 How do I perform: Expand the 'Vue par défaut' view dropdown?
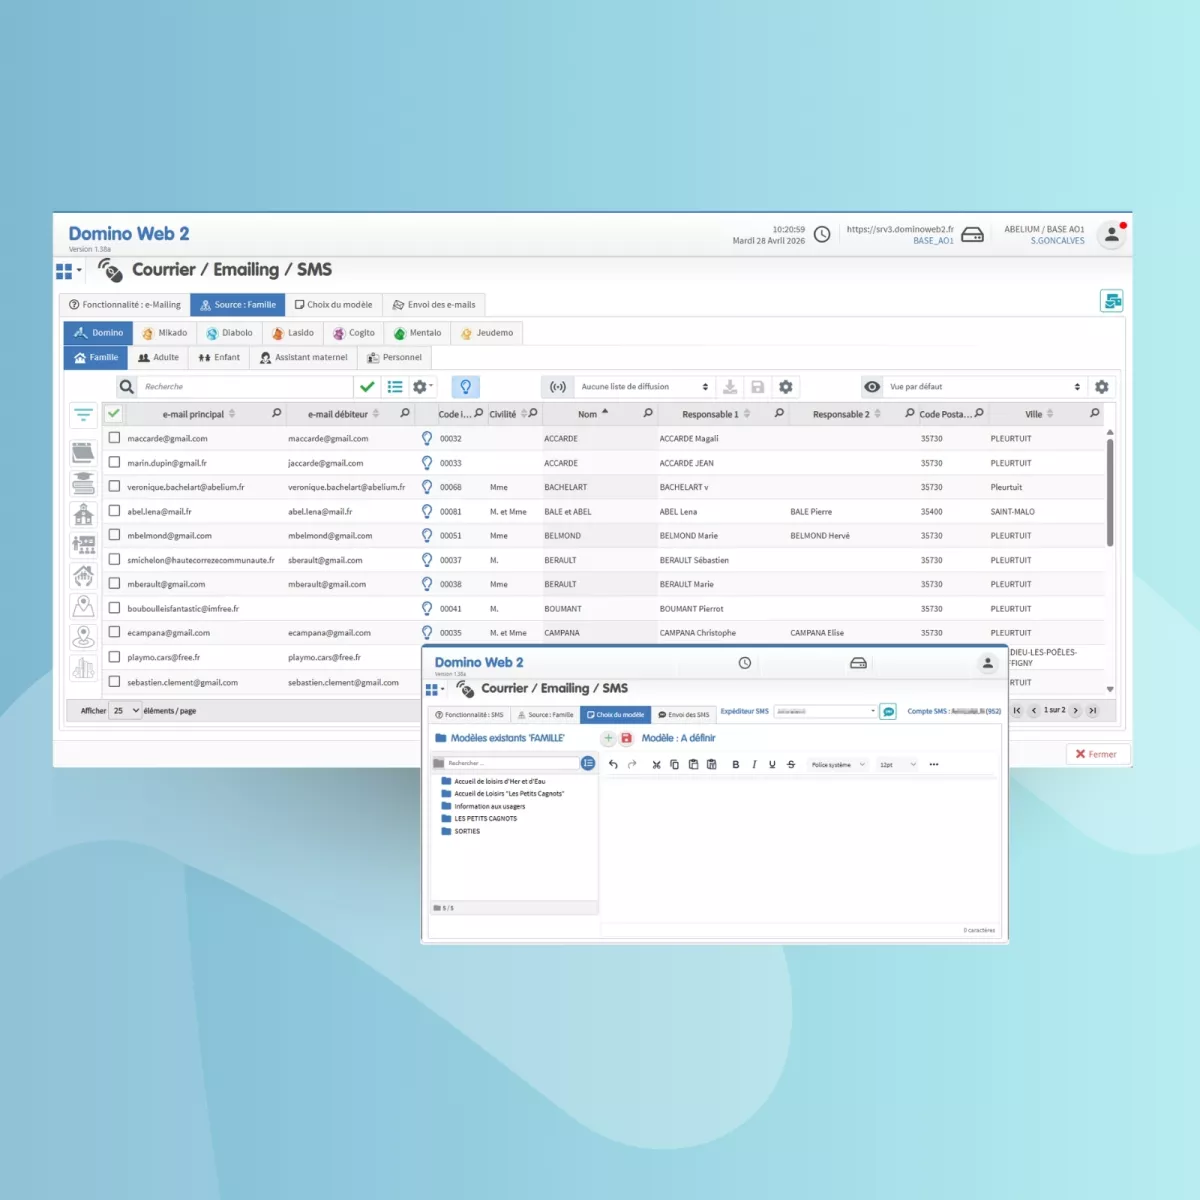coord(984,387)
